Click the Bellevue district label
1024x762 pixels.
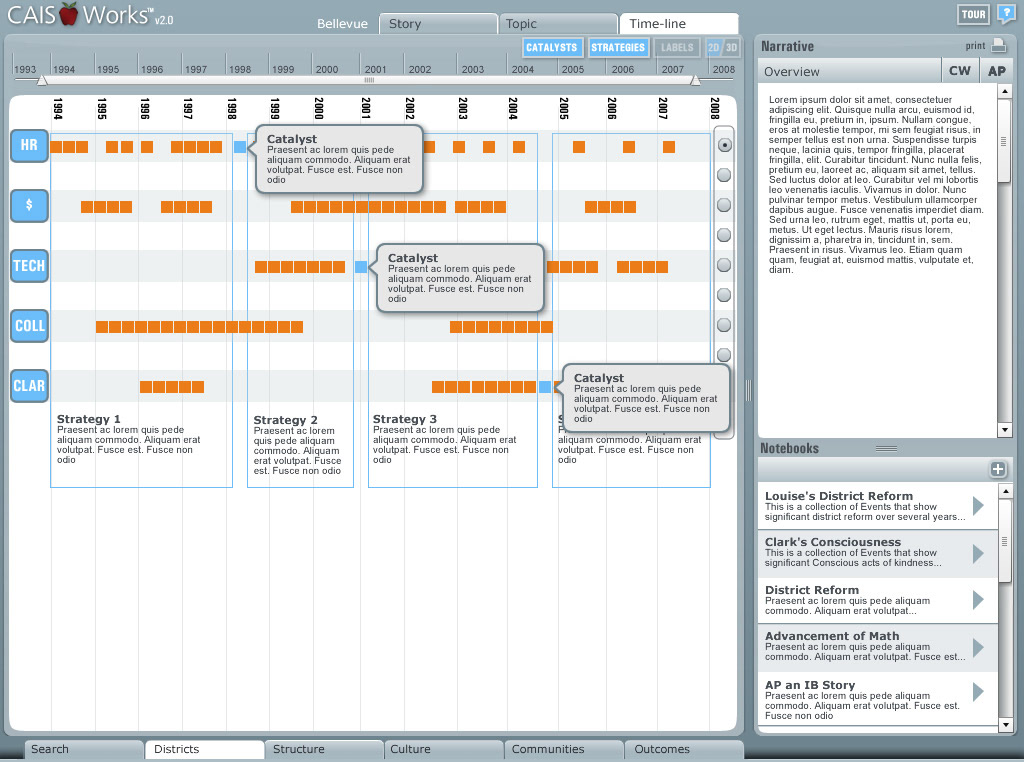point(342,24)
